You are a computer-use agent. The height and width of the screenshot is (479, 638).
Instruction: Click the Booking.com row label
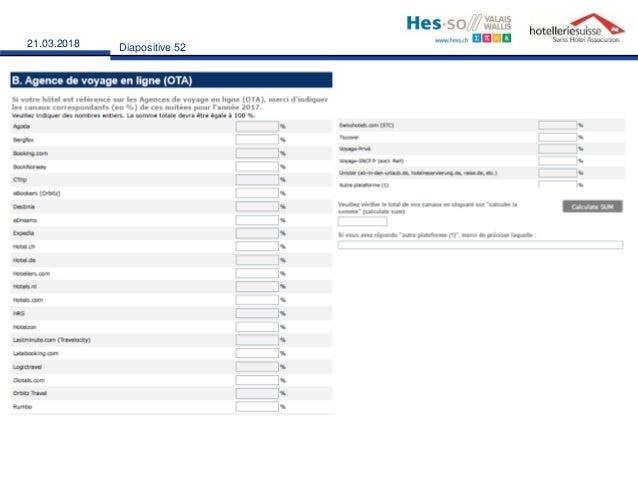(31, 153)
